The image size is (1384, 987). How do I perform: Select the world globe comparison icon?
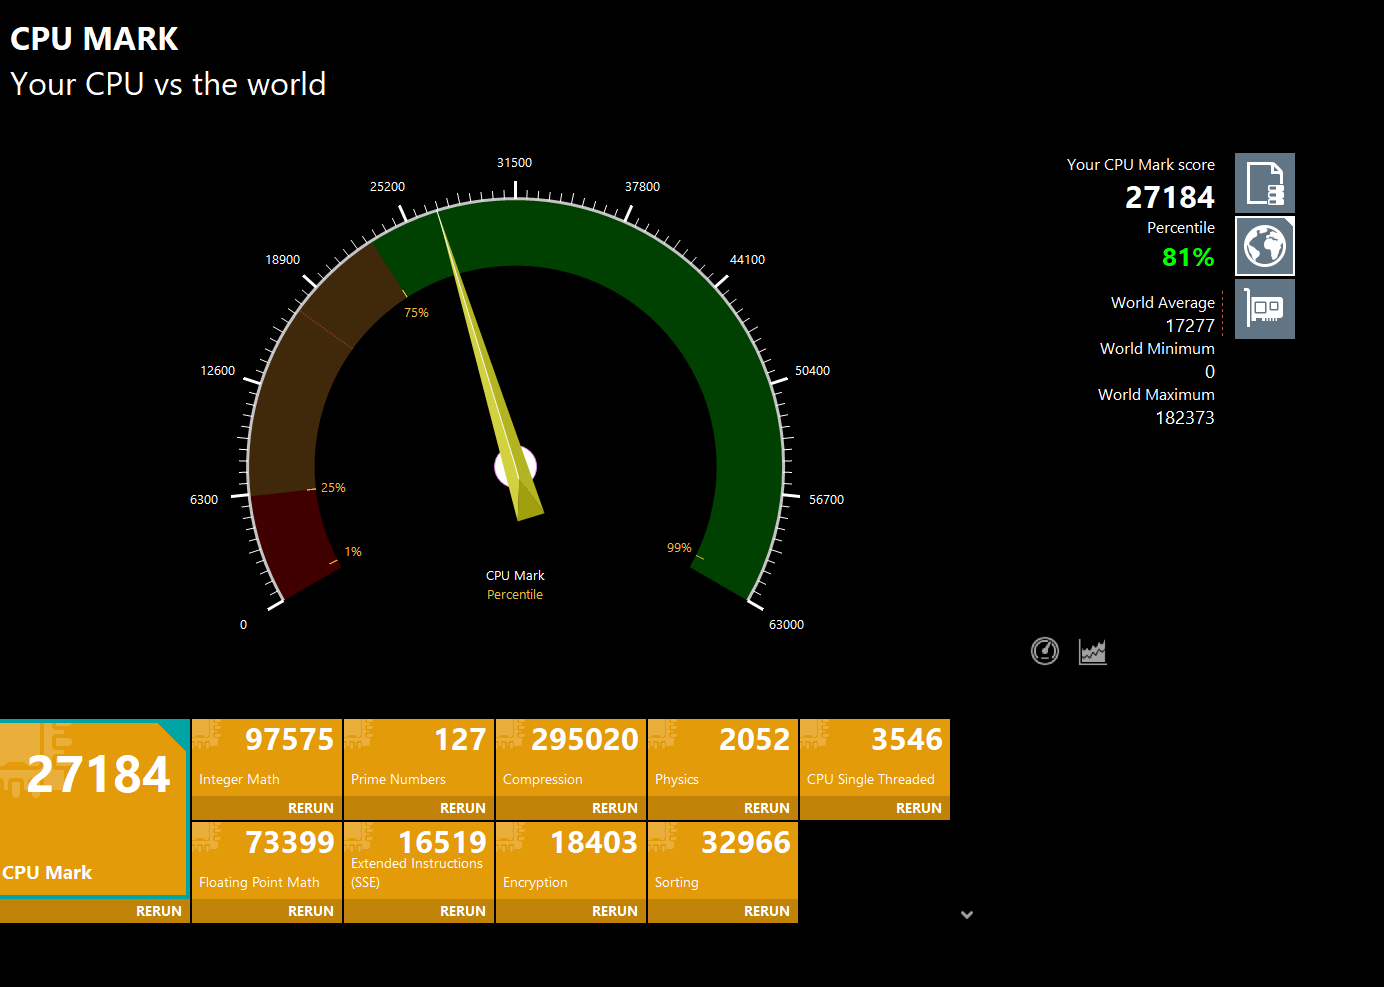(1264, 246)
